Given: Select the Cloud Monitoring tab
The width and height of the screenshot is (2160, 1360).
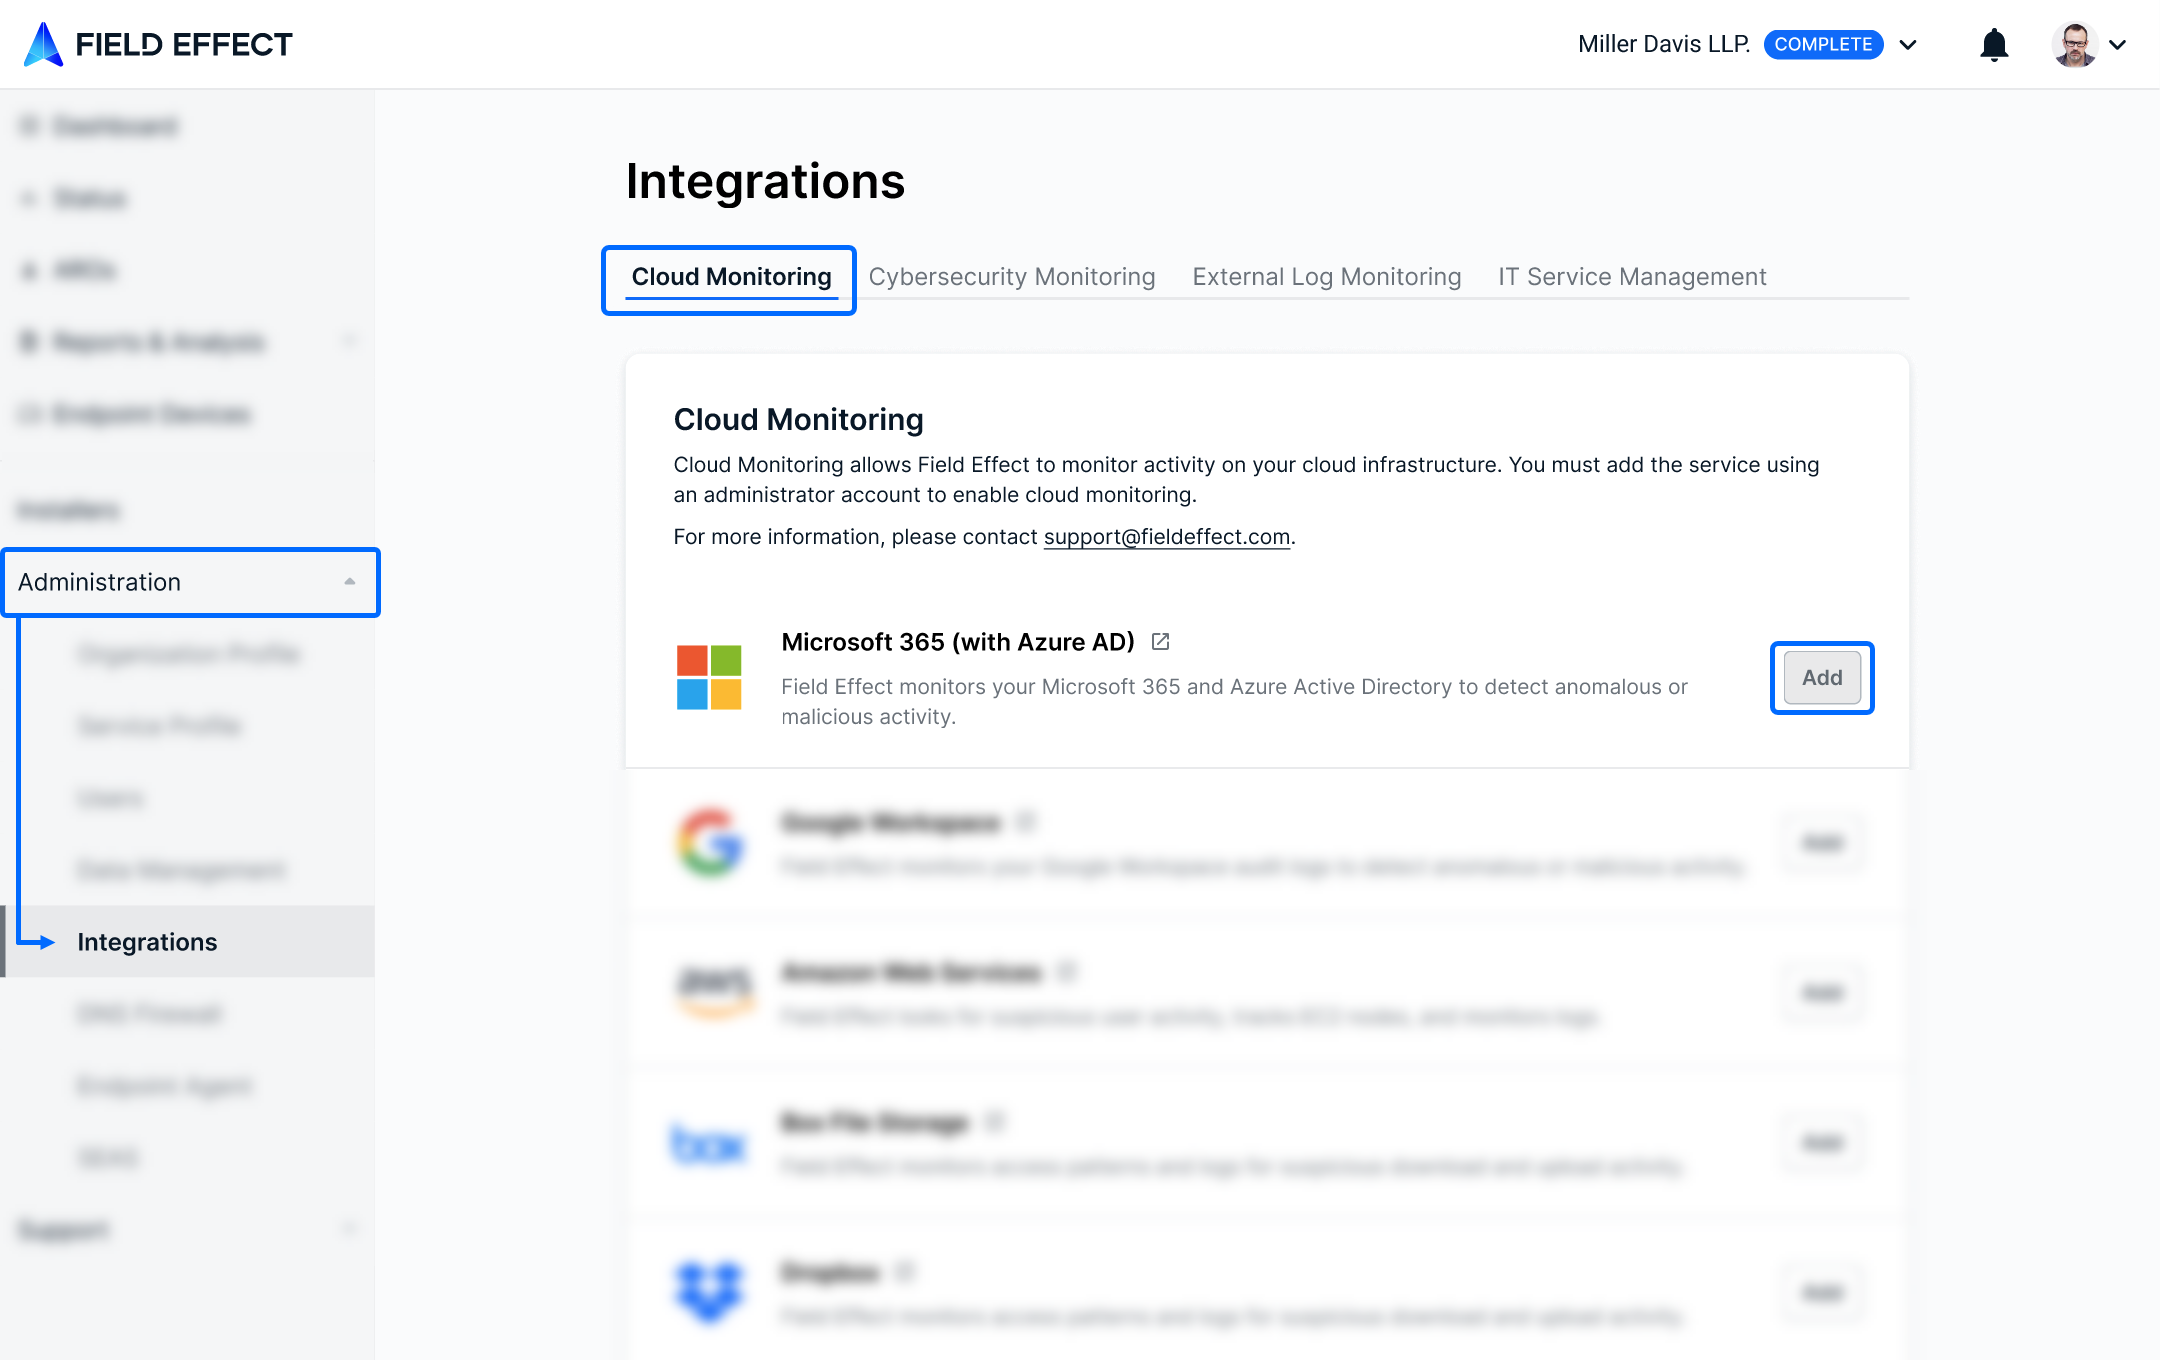Looking at the screenshot, I should (x=731, y=277).
